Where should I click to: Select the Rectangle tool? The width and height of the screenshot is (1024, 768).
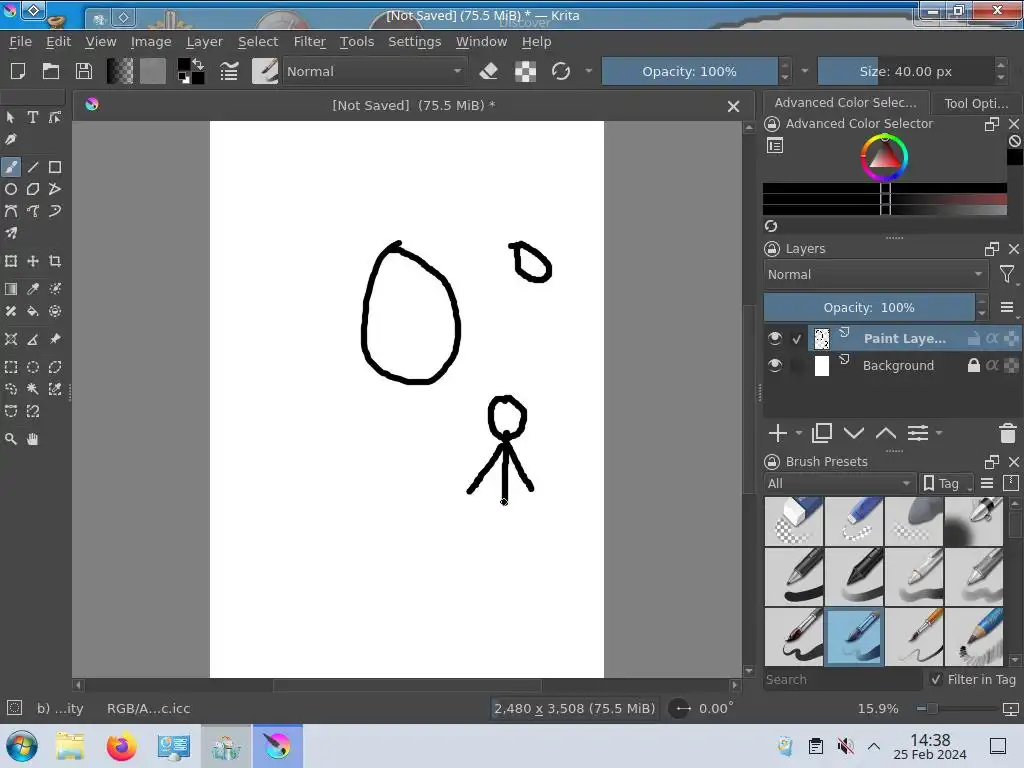55,167
